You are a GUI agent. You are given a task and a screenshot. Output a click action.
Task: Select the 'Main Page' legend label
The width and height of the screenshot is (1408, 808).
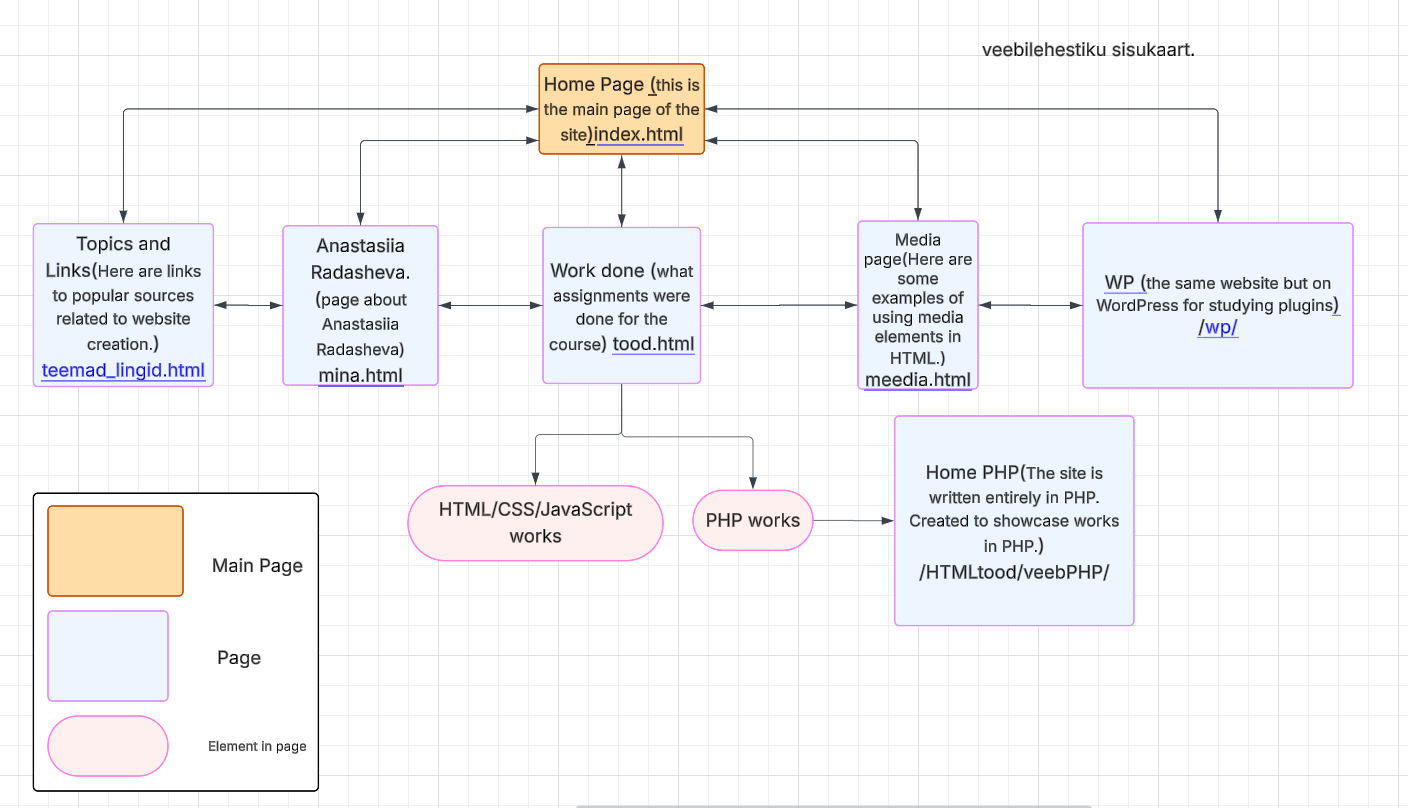[x=257, y=566]
